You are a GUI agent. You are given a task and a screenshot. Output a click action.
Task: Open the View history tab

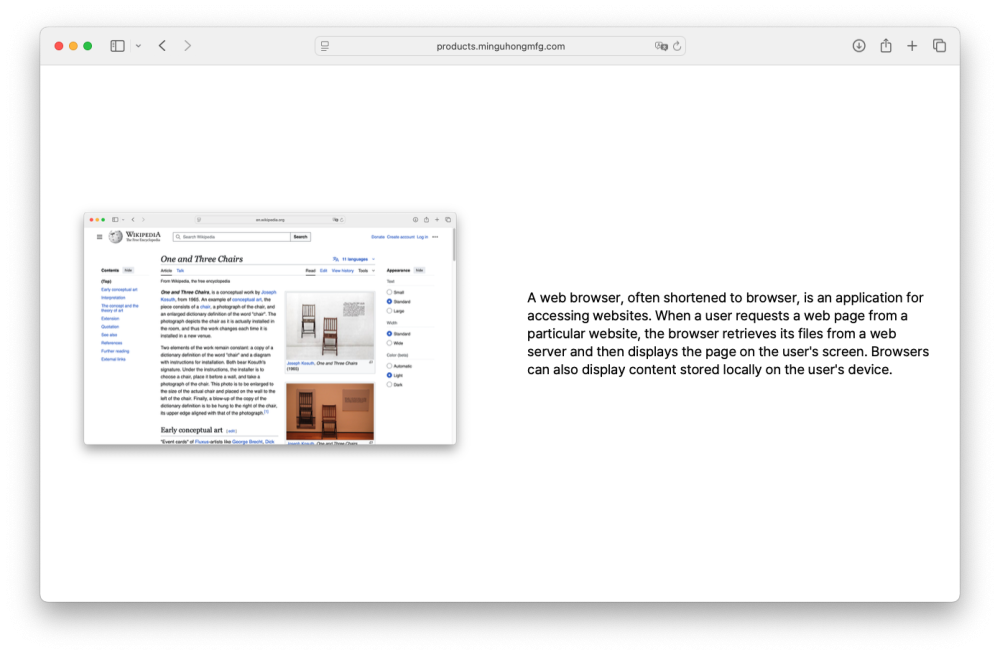click(342, 270)
